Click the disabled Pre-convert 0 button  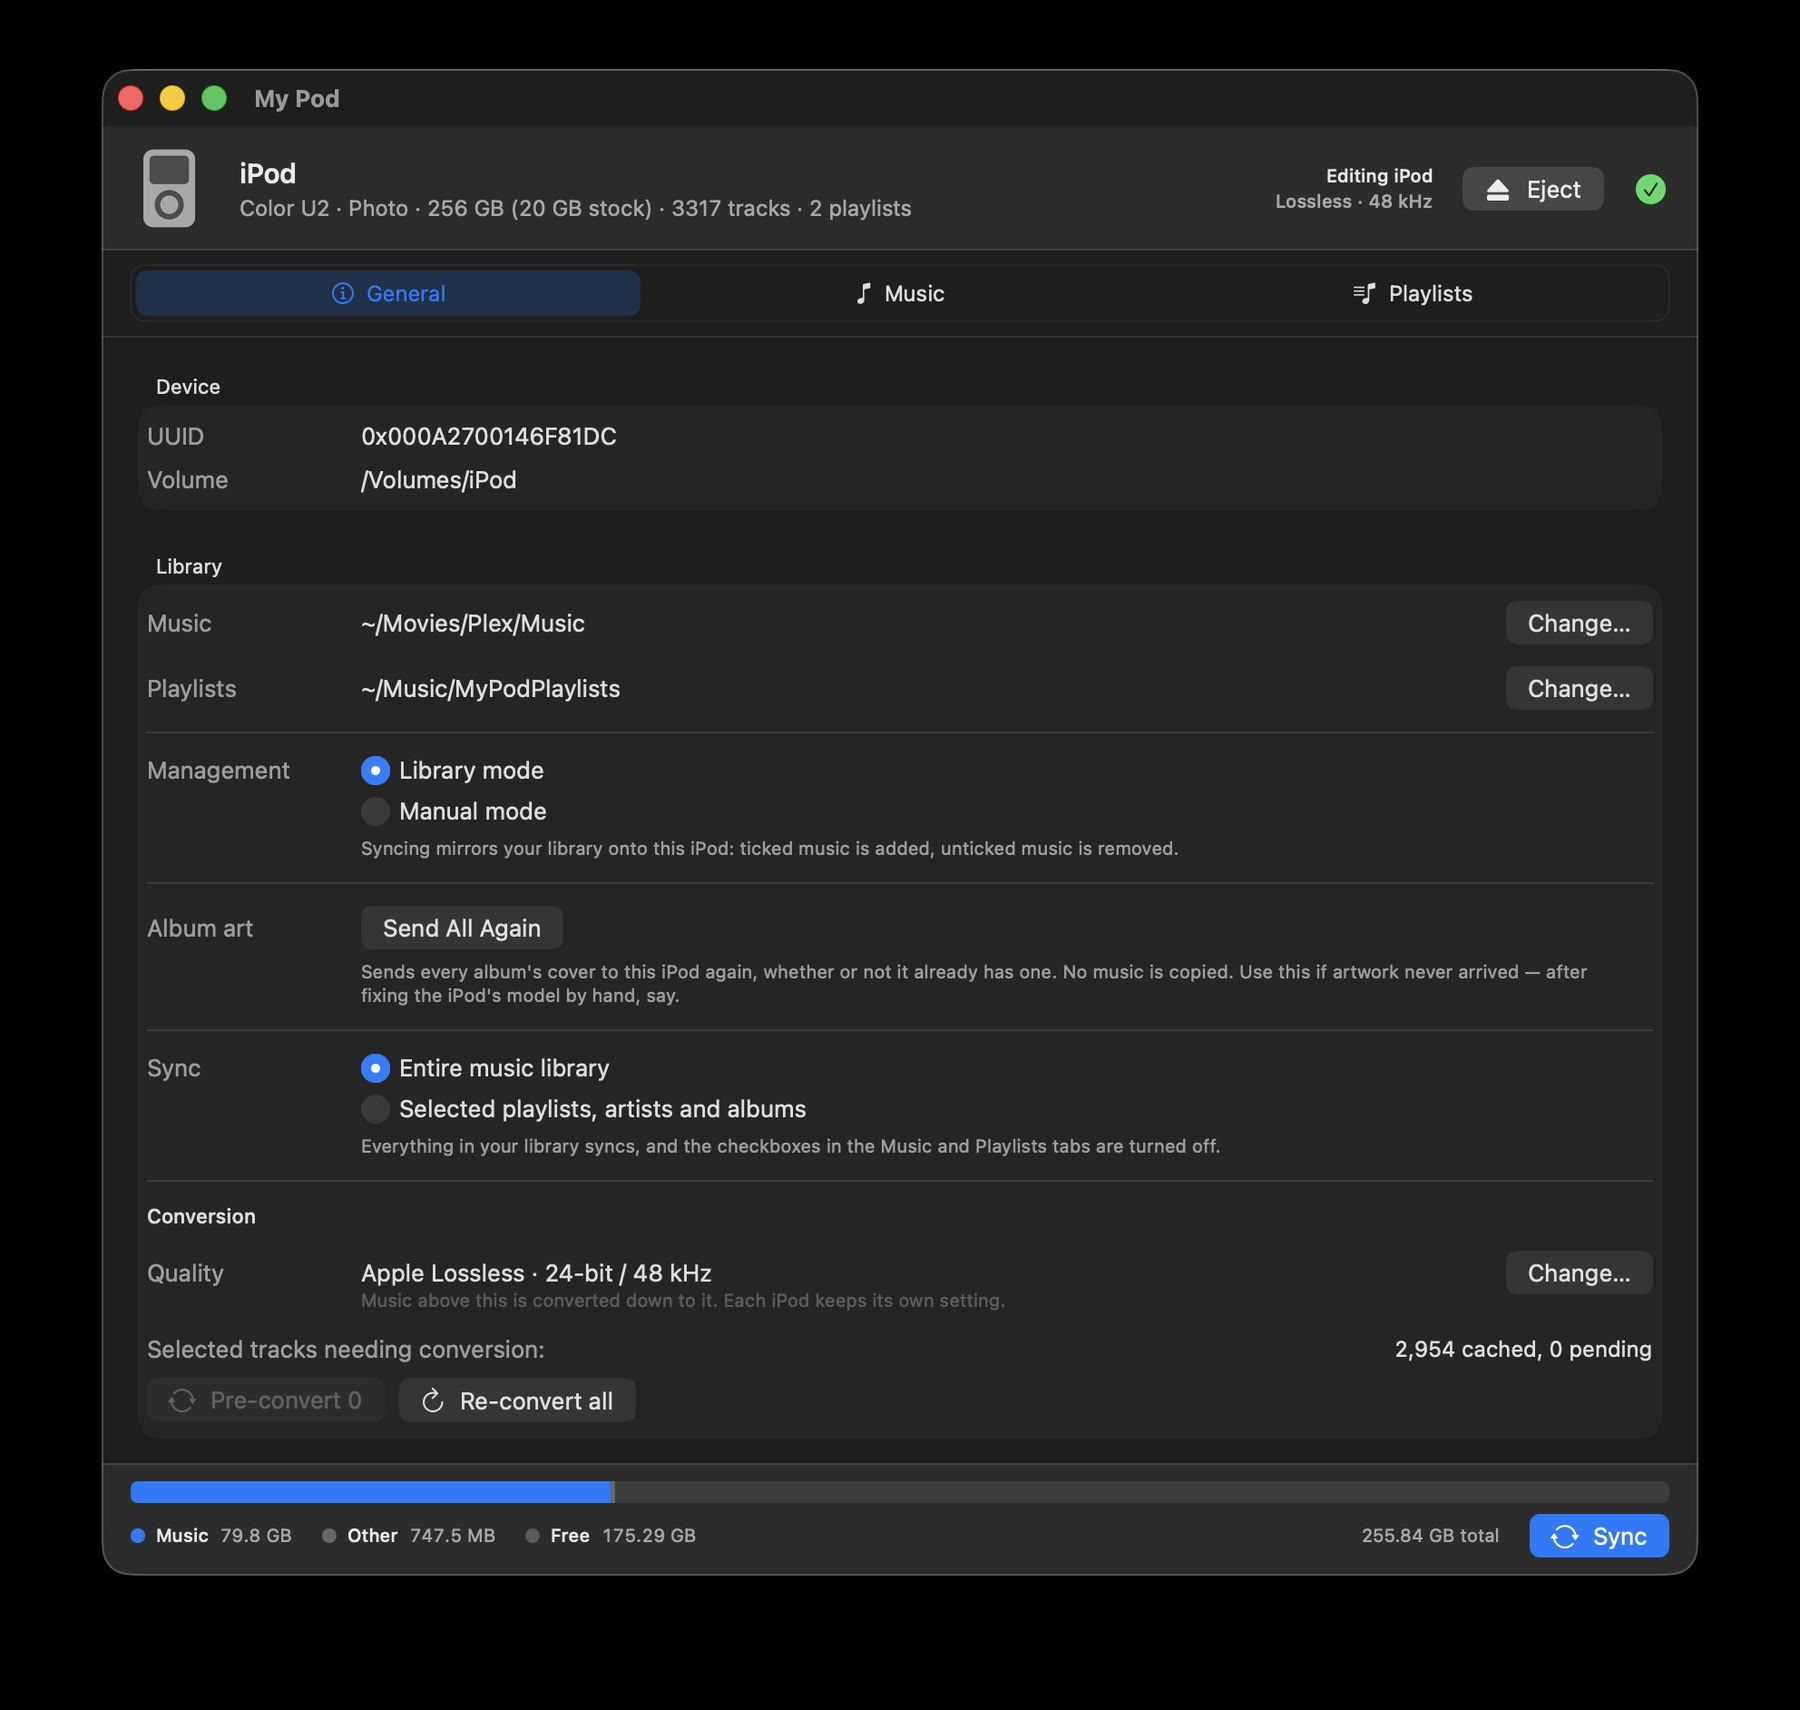[x=265, y=1400]
